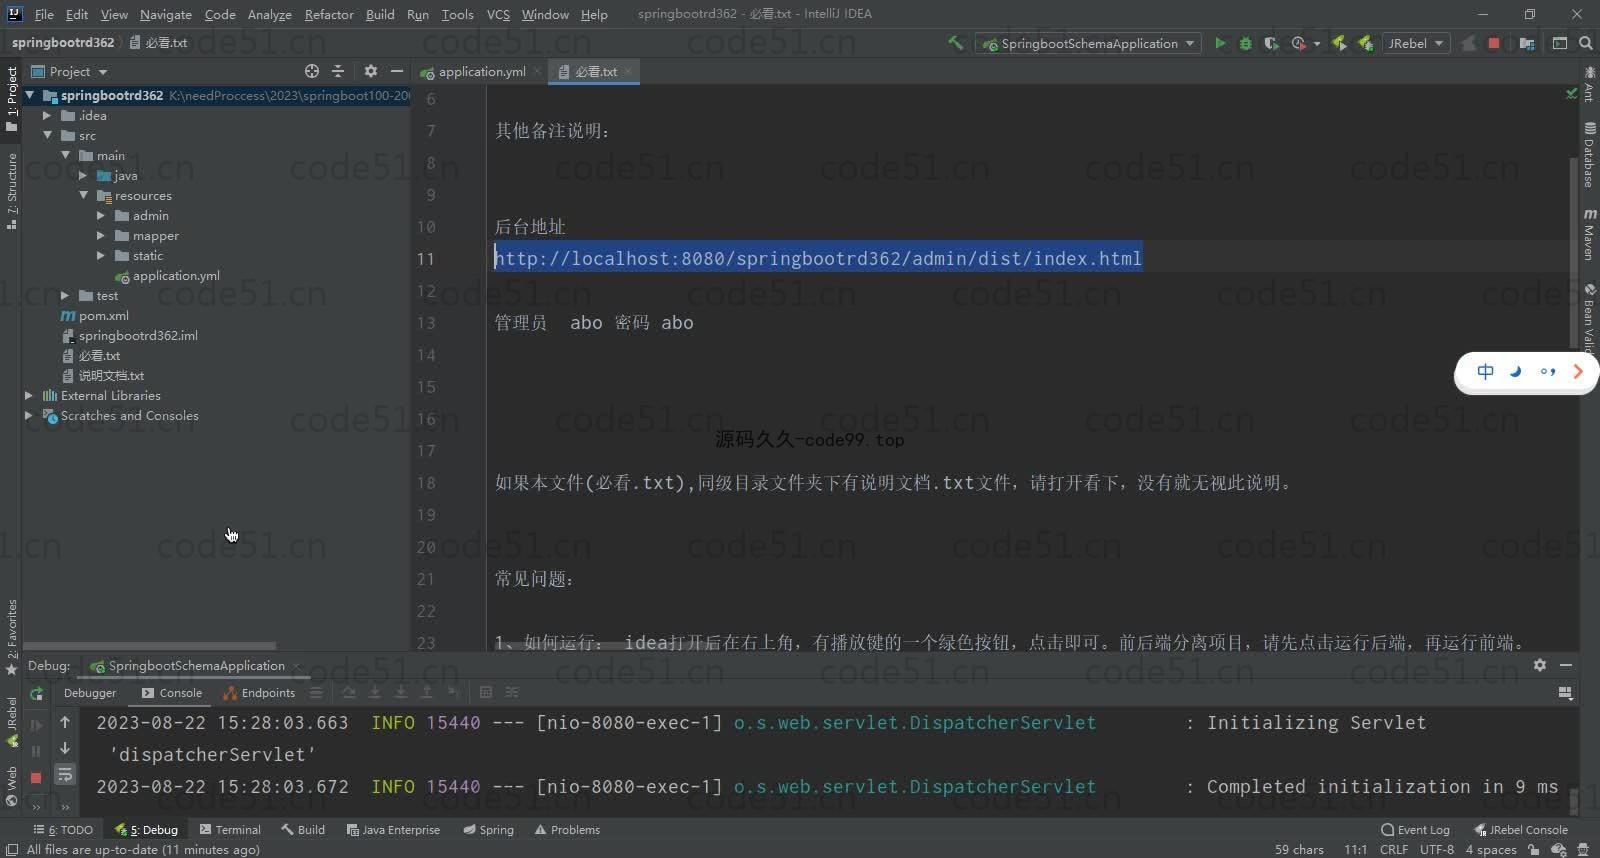Collapse the src folder

(47, 136)
